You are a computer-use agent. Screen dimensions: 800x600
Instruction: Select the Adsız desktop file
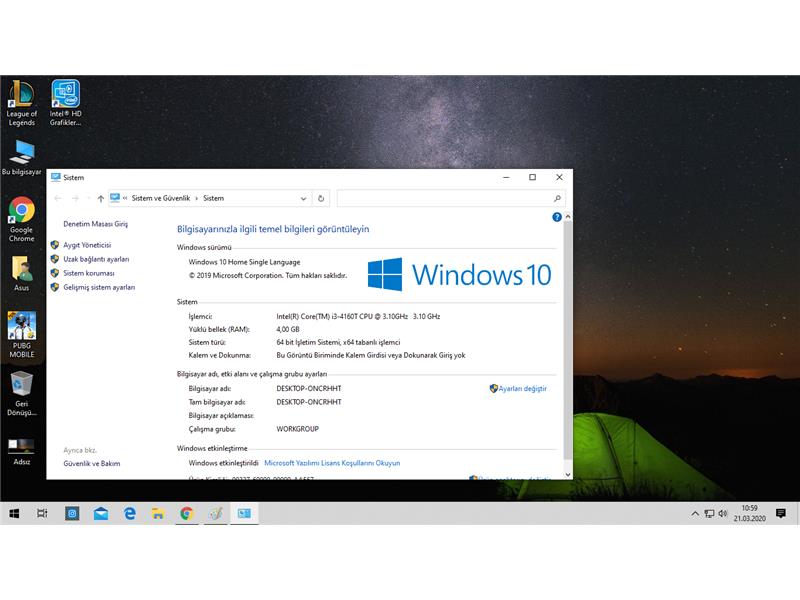click(21, 452)
